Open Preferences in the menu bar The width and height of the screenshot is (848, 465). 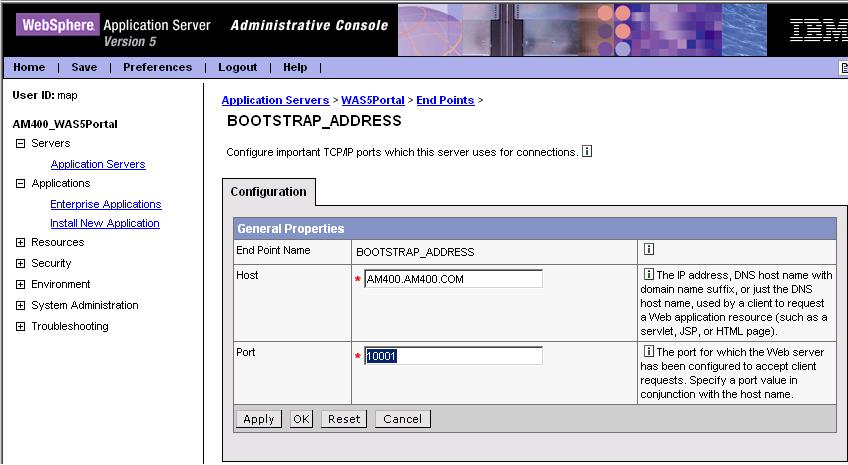pos(157,67)
